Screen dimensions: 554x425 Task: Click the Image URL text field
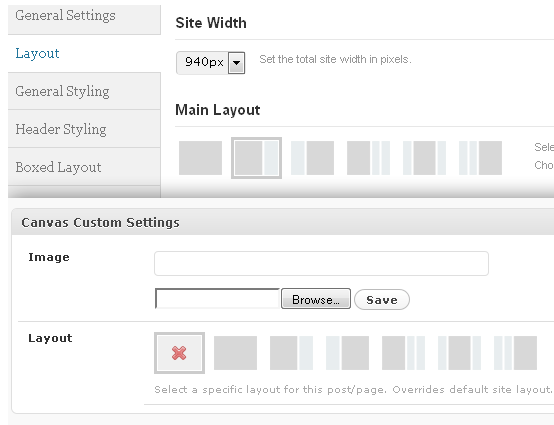point(322,264)
